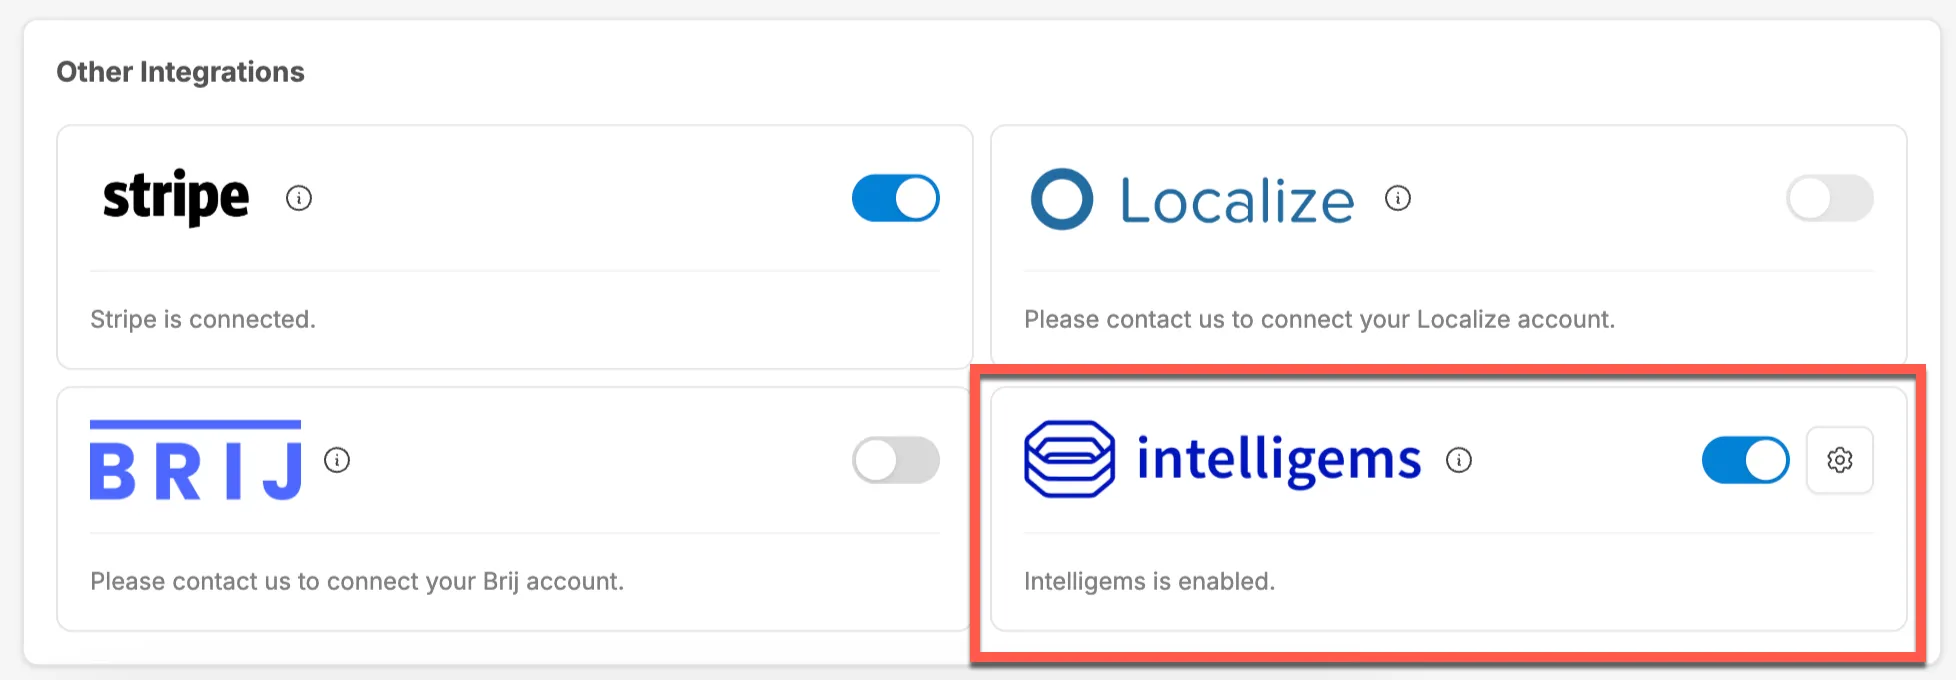Click the info icon next to Stripe
The width and height of the screenshot is (1956, 680).
tap(299, 198)
